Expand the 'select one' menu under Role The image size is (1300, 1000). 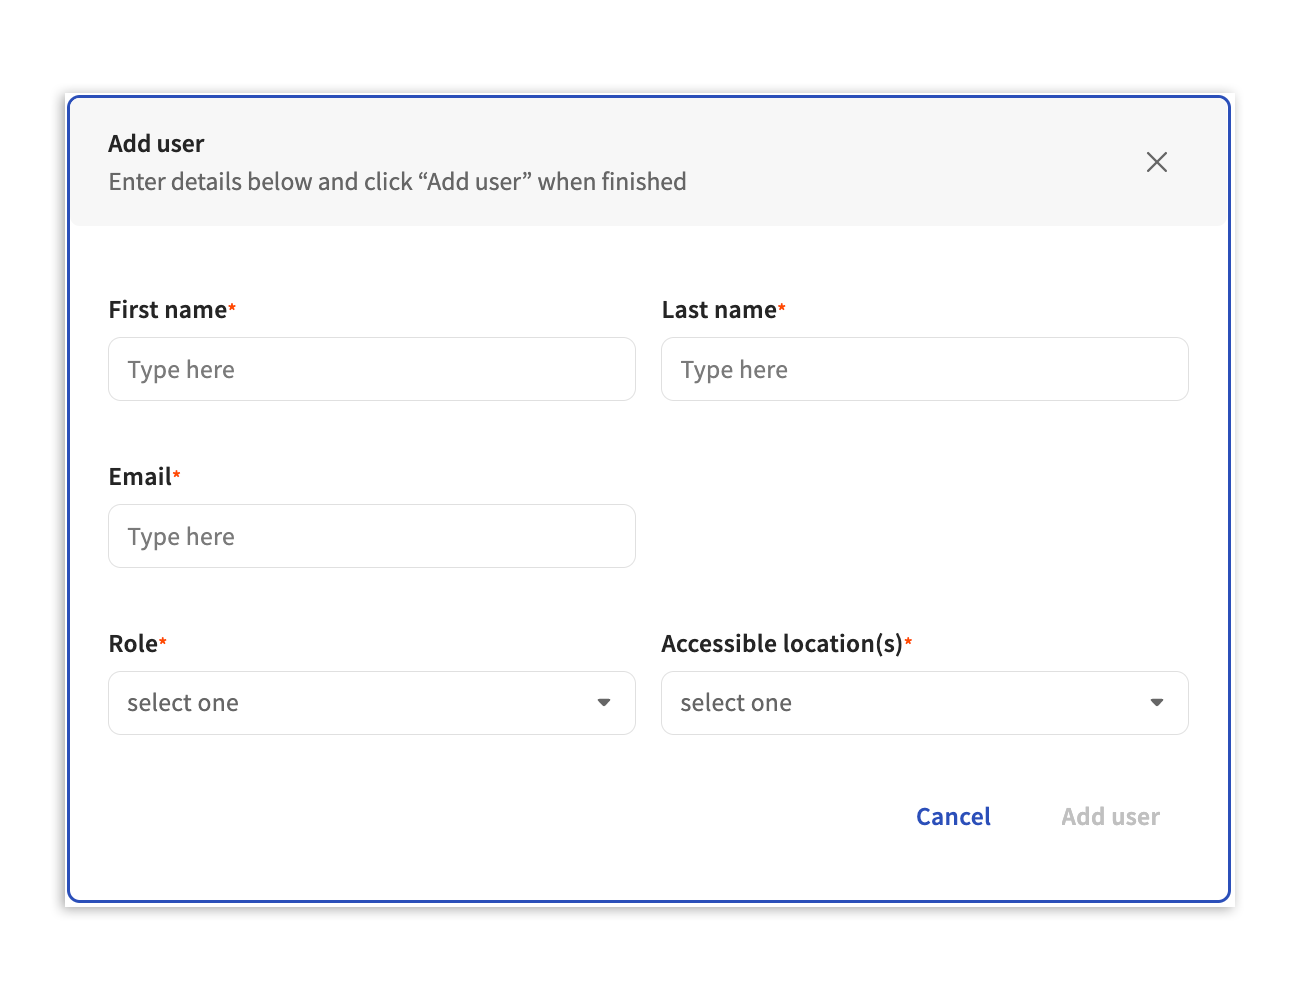tap(371, 703)
